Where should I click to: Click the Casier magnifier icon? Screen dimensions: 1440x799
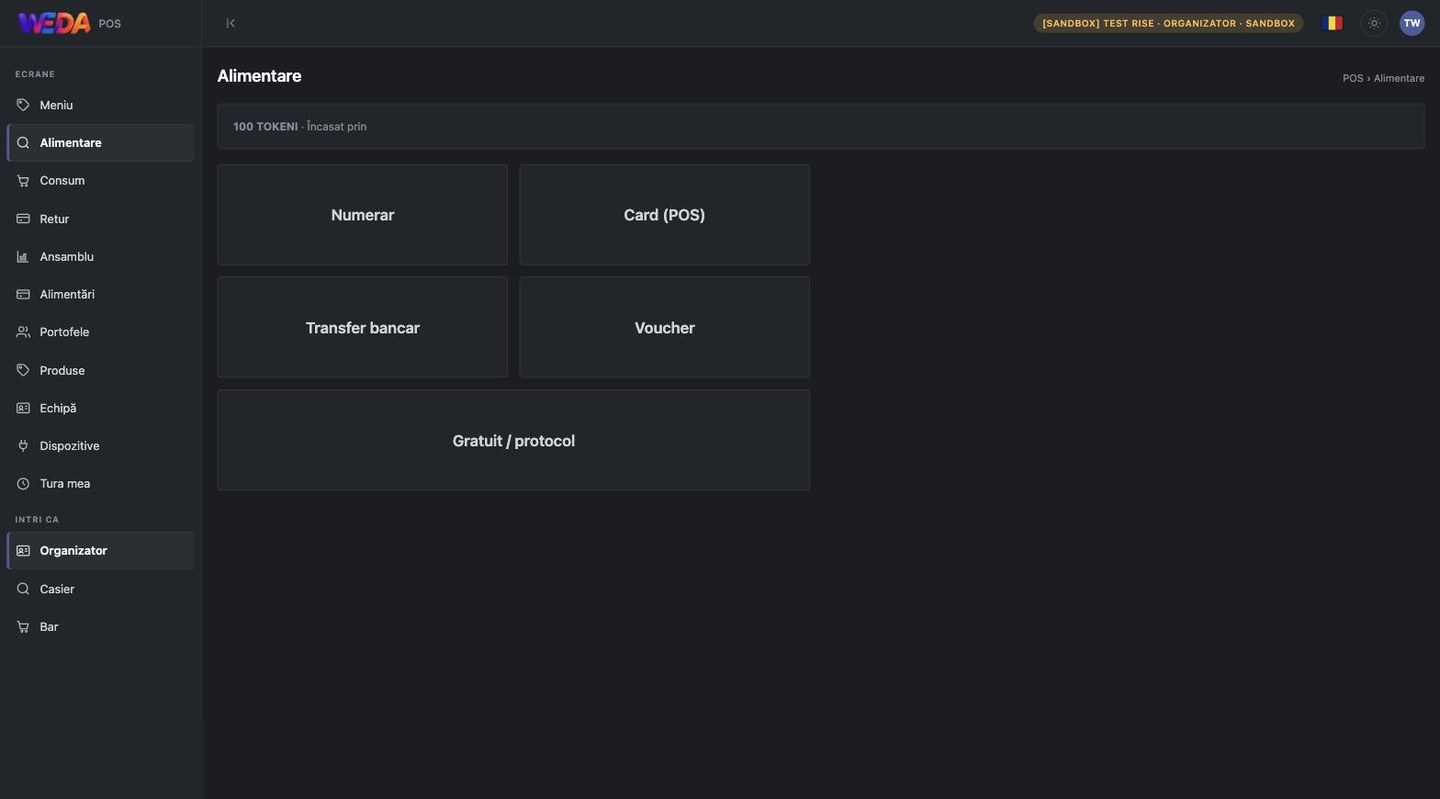[x=23, y=589]
